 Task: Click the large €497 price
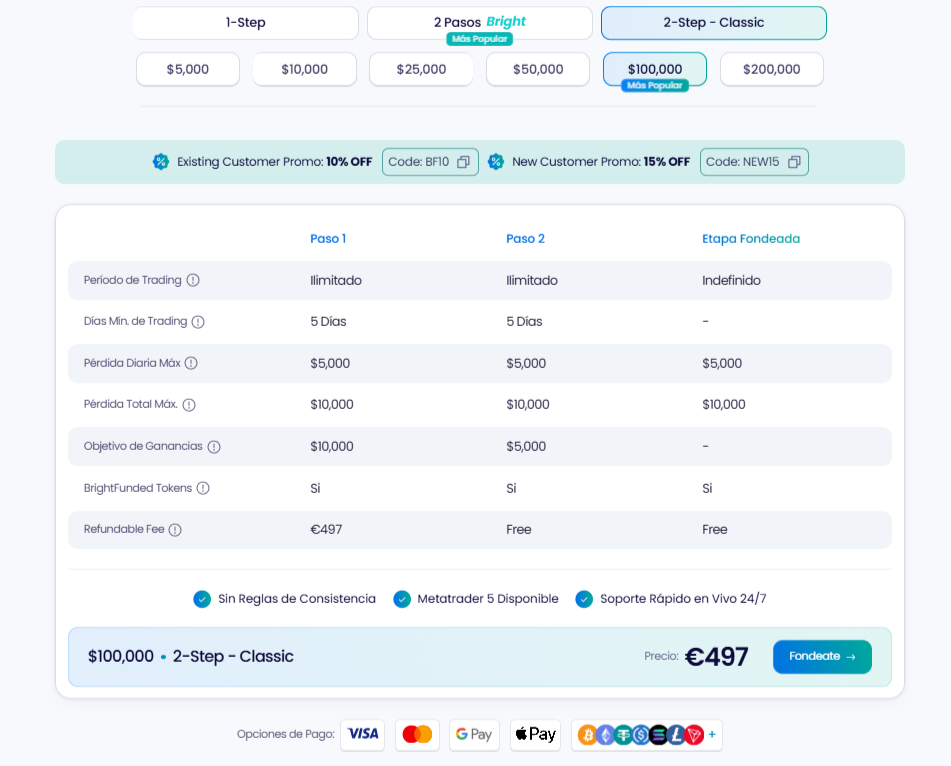click(x=716, y=657)
